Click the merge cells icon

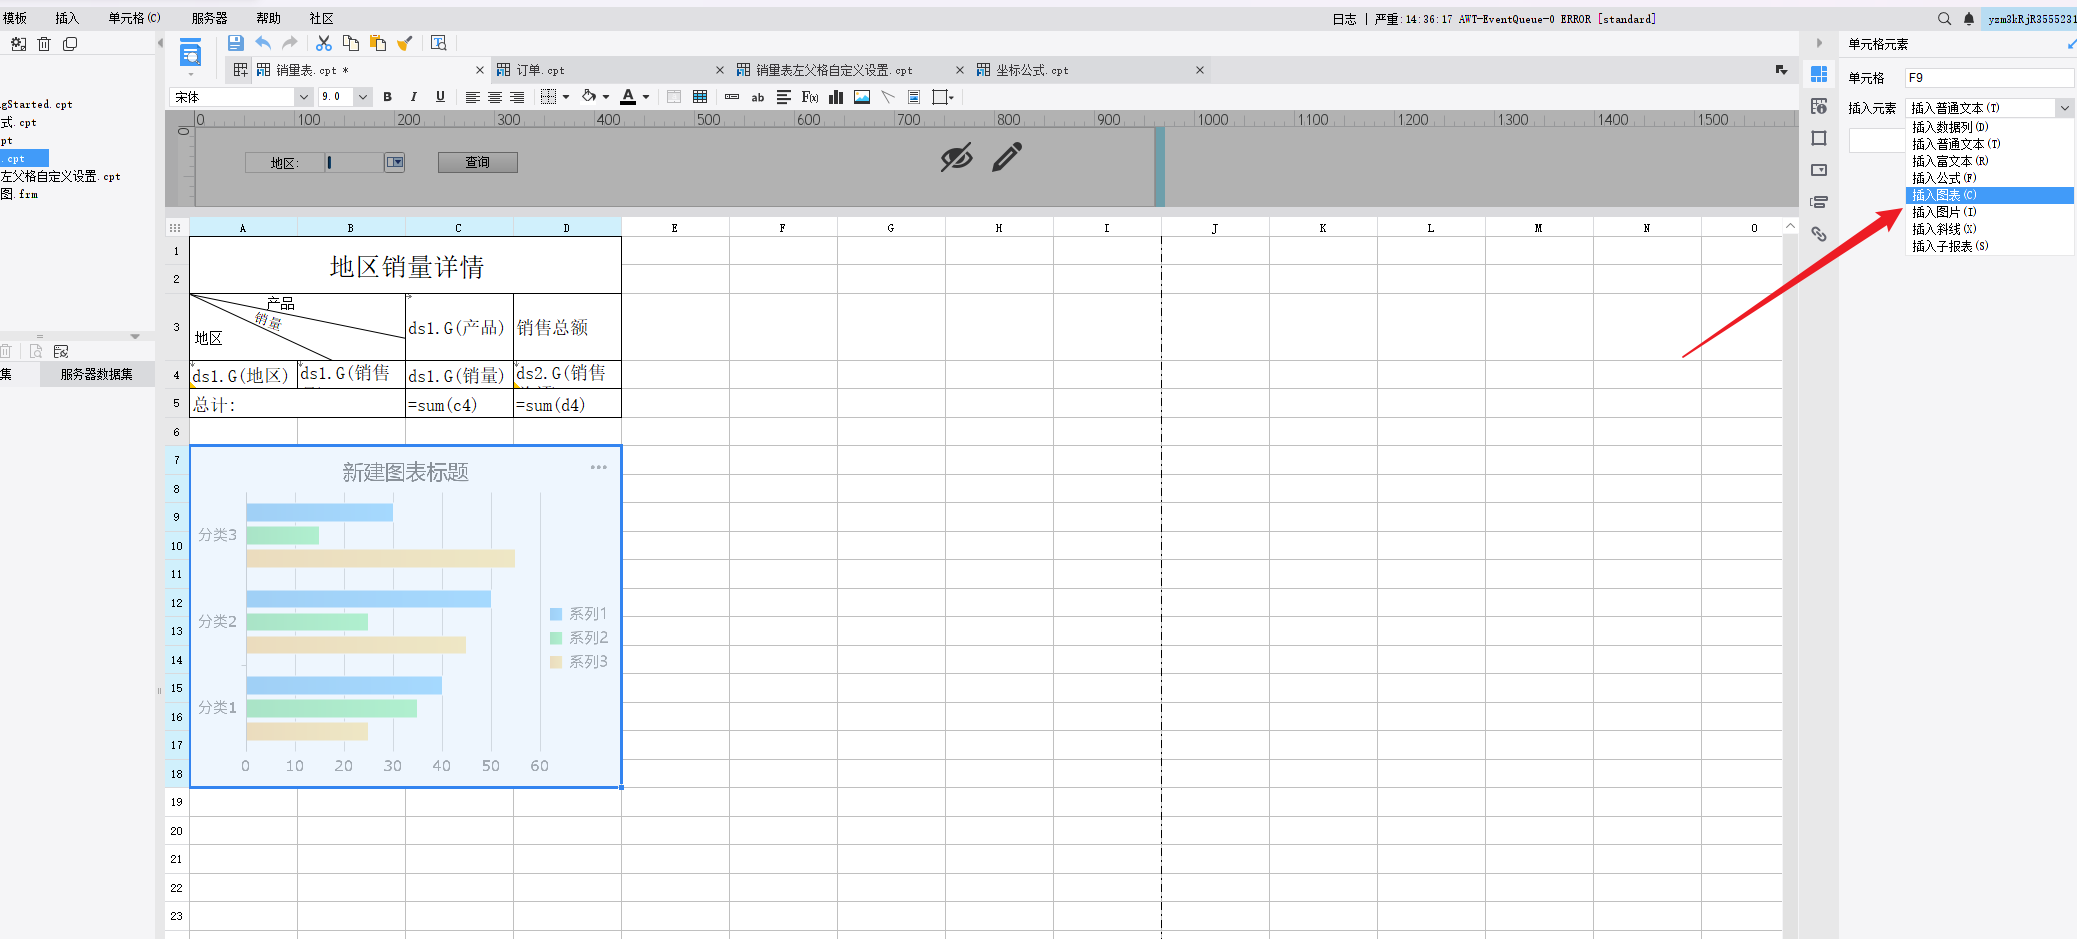tap(674, 97)
